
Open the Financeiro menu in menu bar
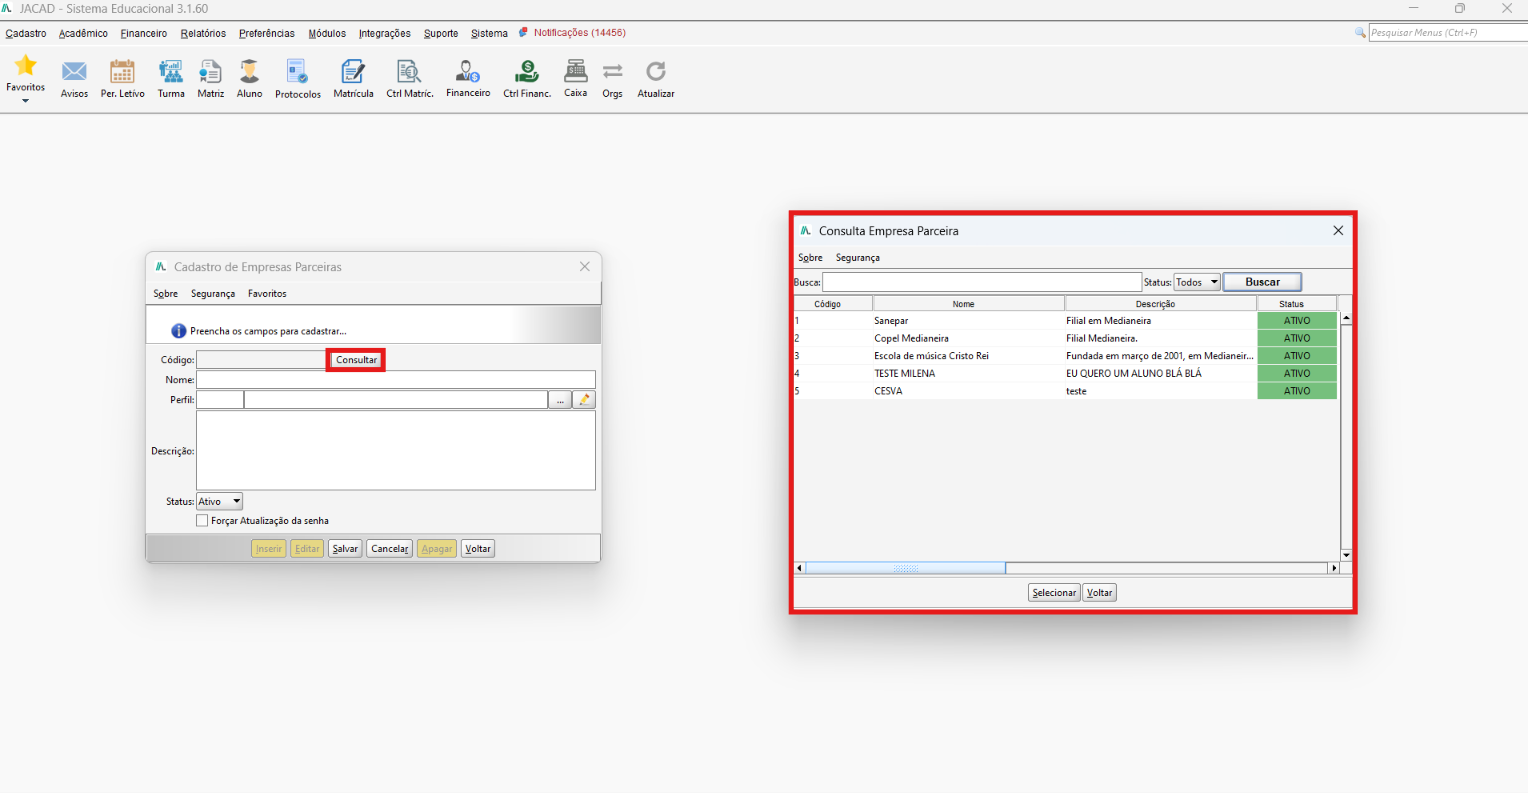pyautogui.click(x=144, y=33)
